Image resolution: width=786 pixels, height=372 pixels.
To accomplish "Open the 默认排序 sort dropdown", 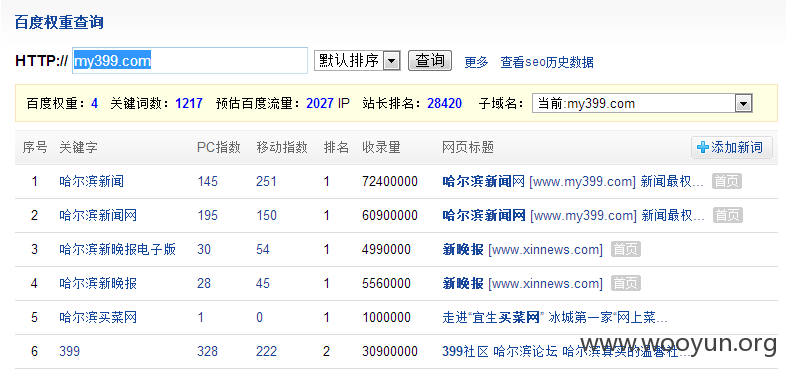I will tap(357, 61).
